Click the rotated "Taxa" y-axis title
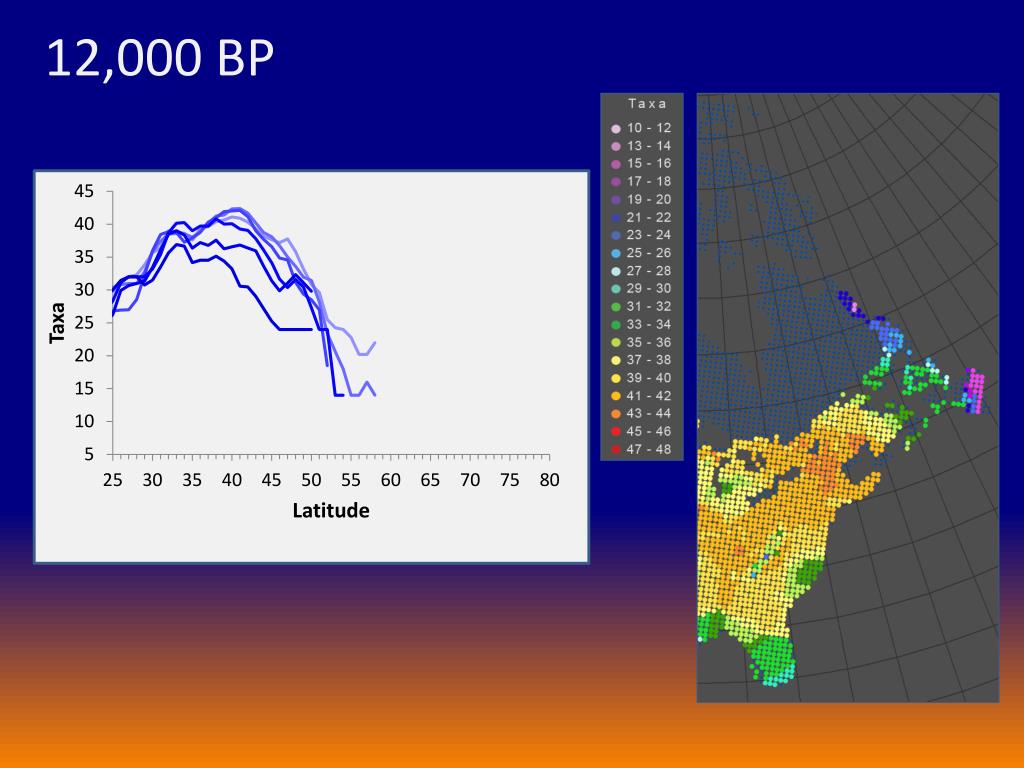The width and height of the screenshot is (1024, 768). tap(57, 323)
